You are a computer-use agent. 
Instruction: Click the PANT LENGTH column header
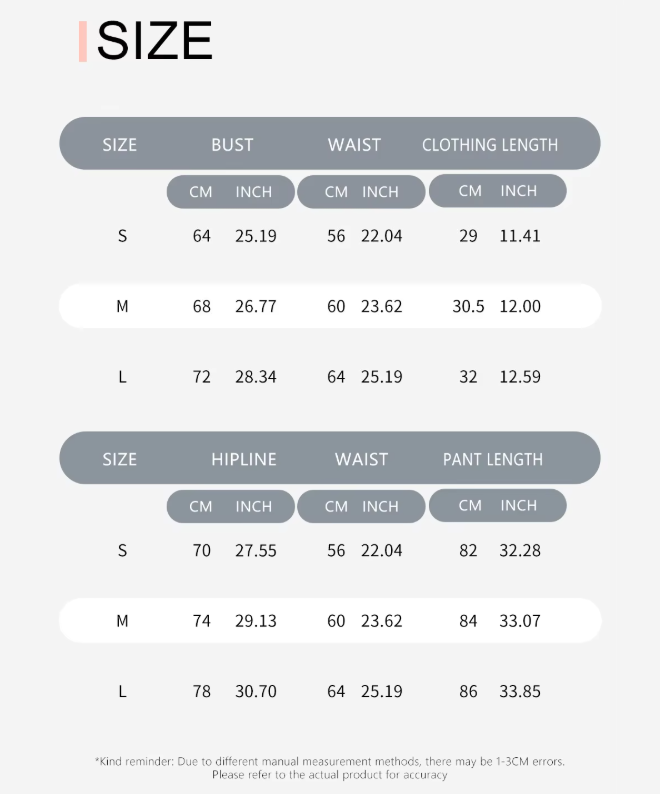click(492, 460)
